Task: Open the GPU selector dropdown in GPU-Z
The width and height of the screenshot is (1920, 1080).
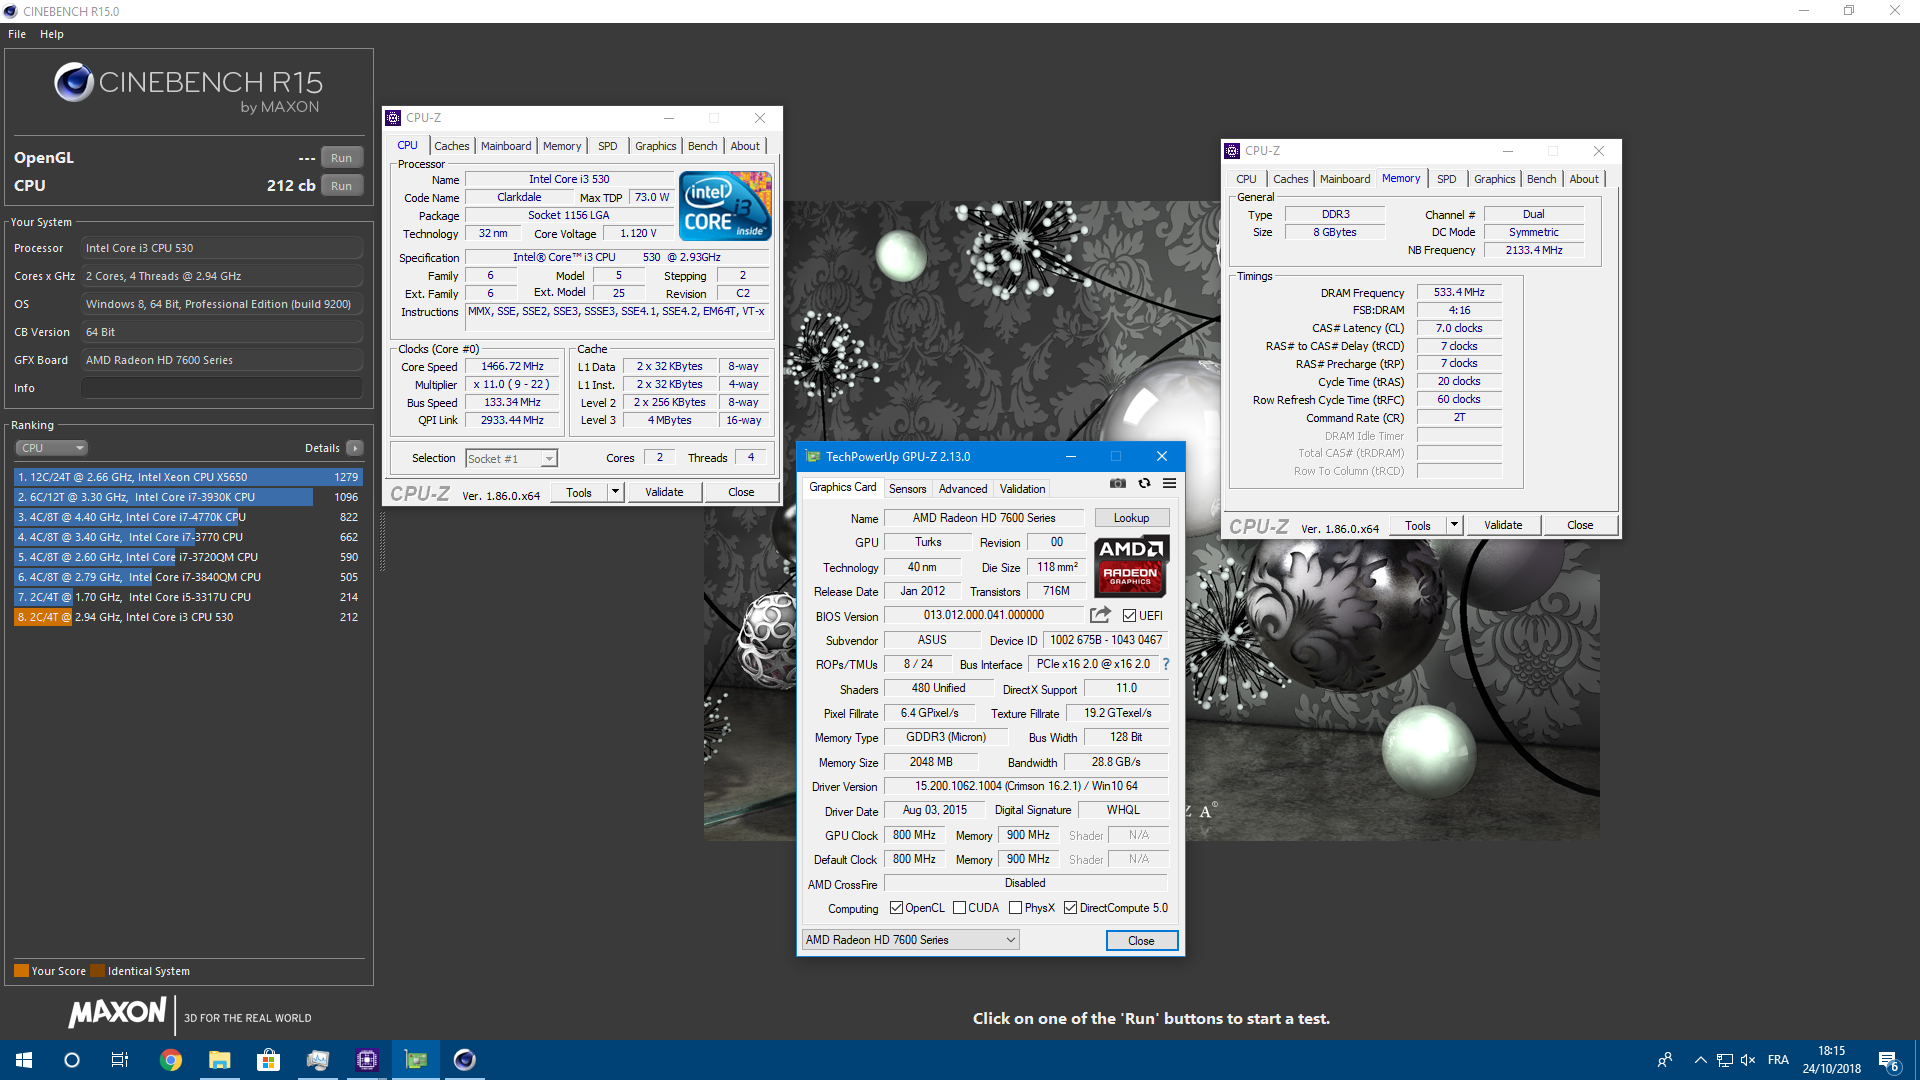Action: (x=911, y=940)
